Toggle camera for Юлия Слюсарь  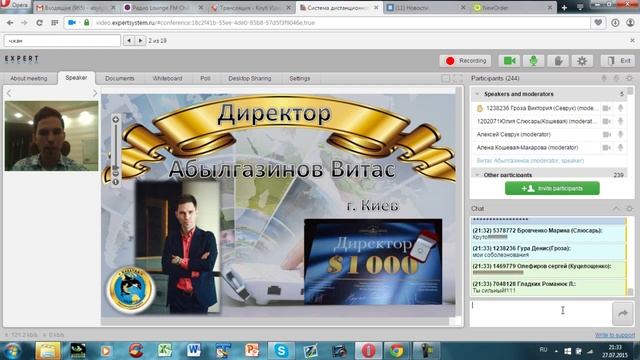607,121
